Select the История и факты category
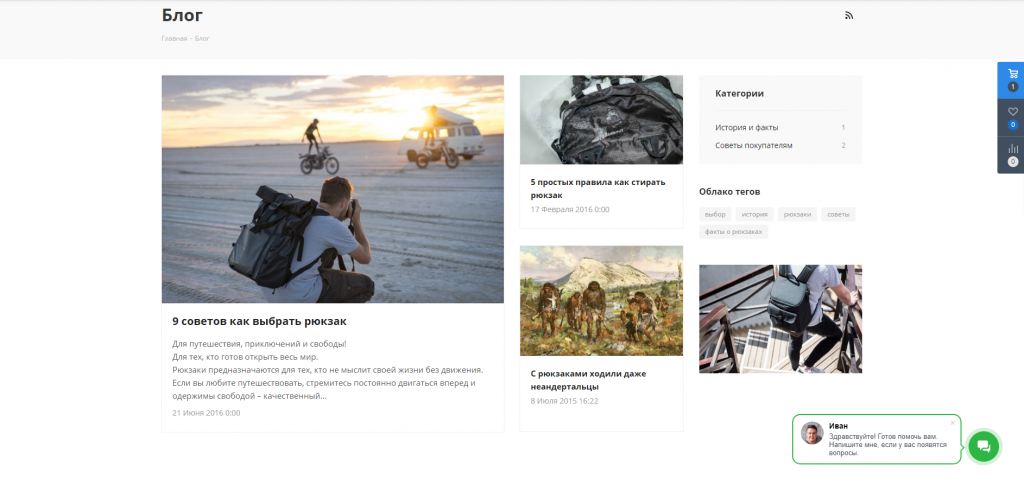Viewport: 1024px width, 491px height. click(746, 128)
